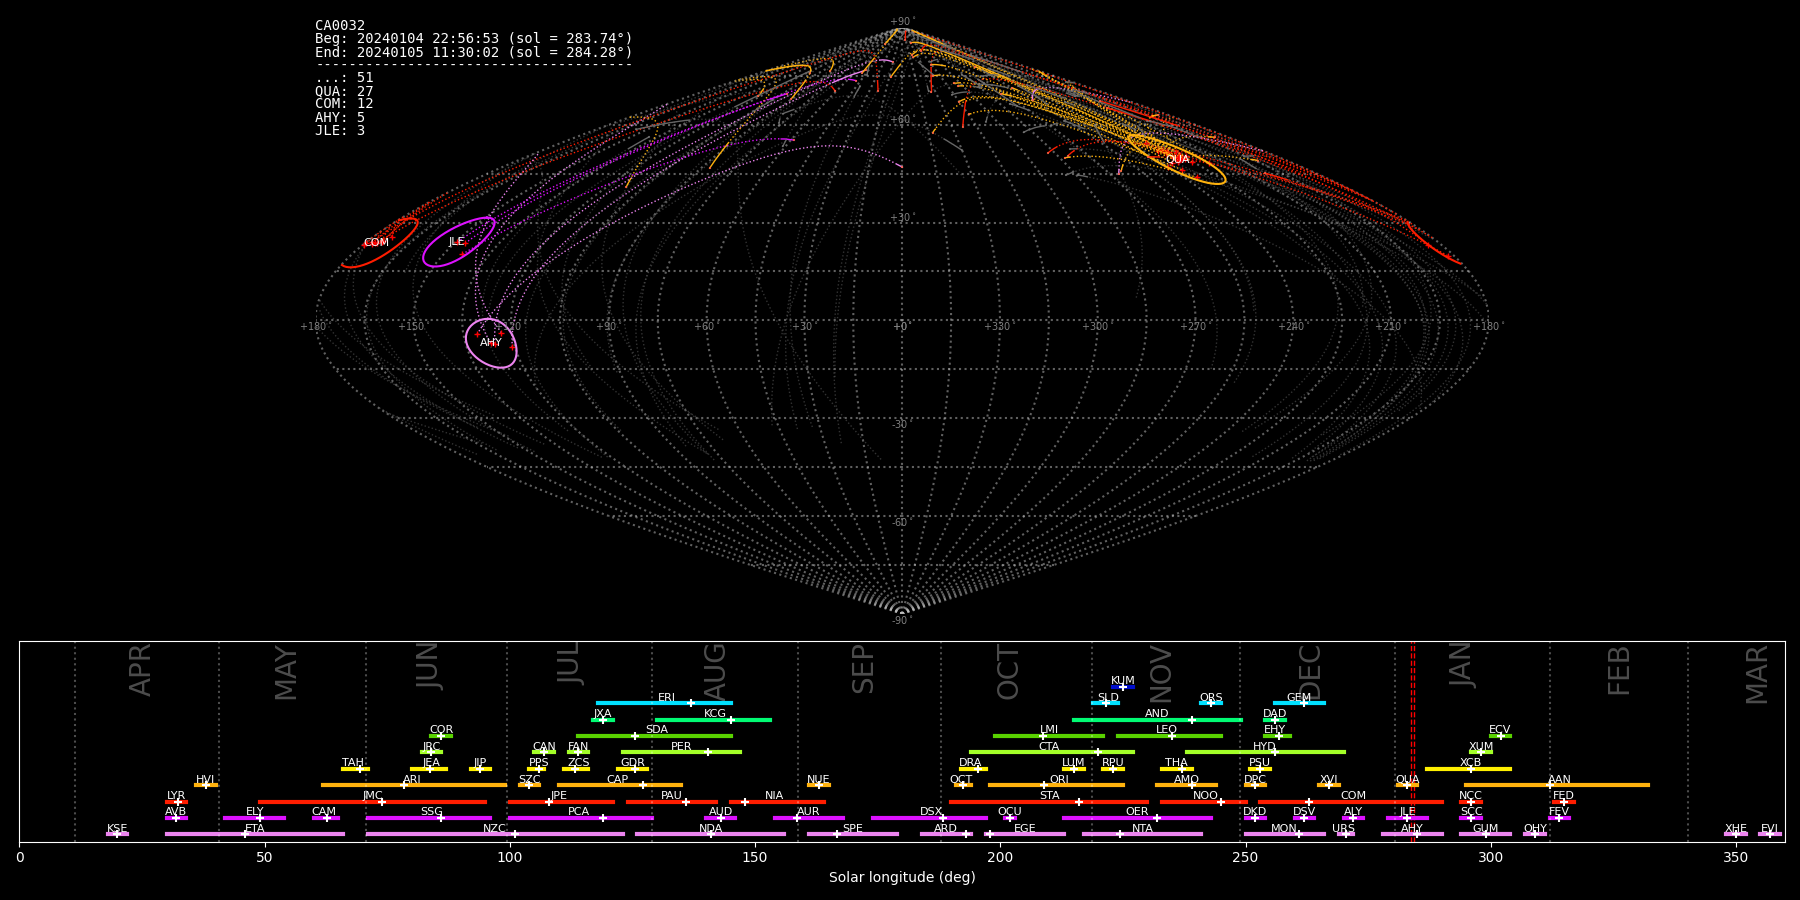Click the 'QUA: 27' count entry
This screenshot has height=900, width=1800.
coord(344,92)
